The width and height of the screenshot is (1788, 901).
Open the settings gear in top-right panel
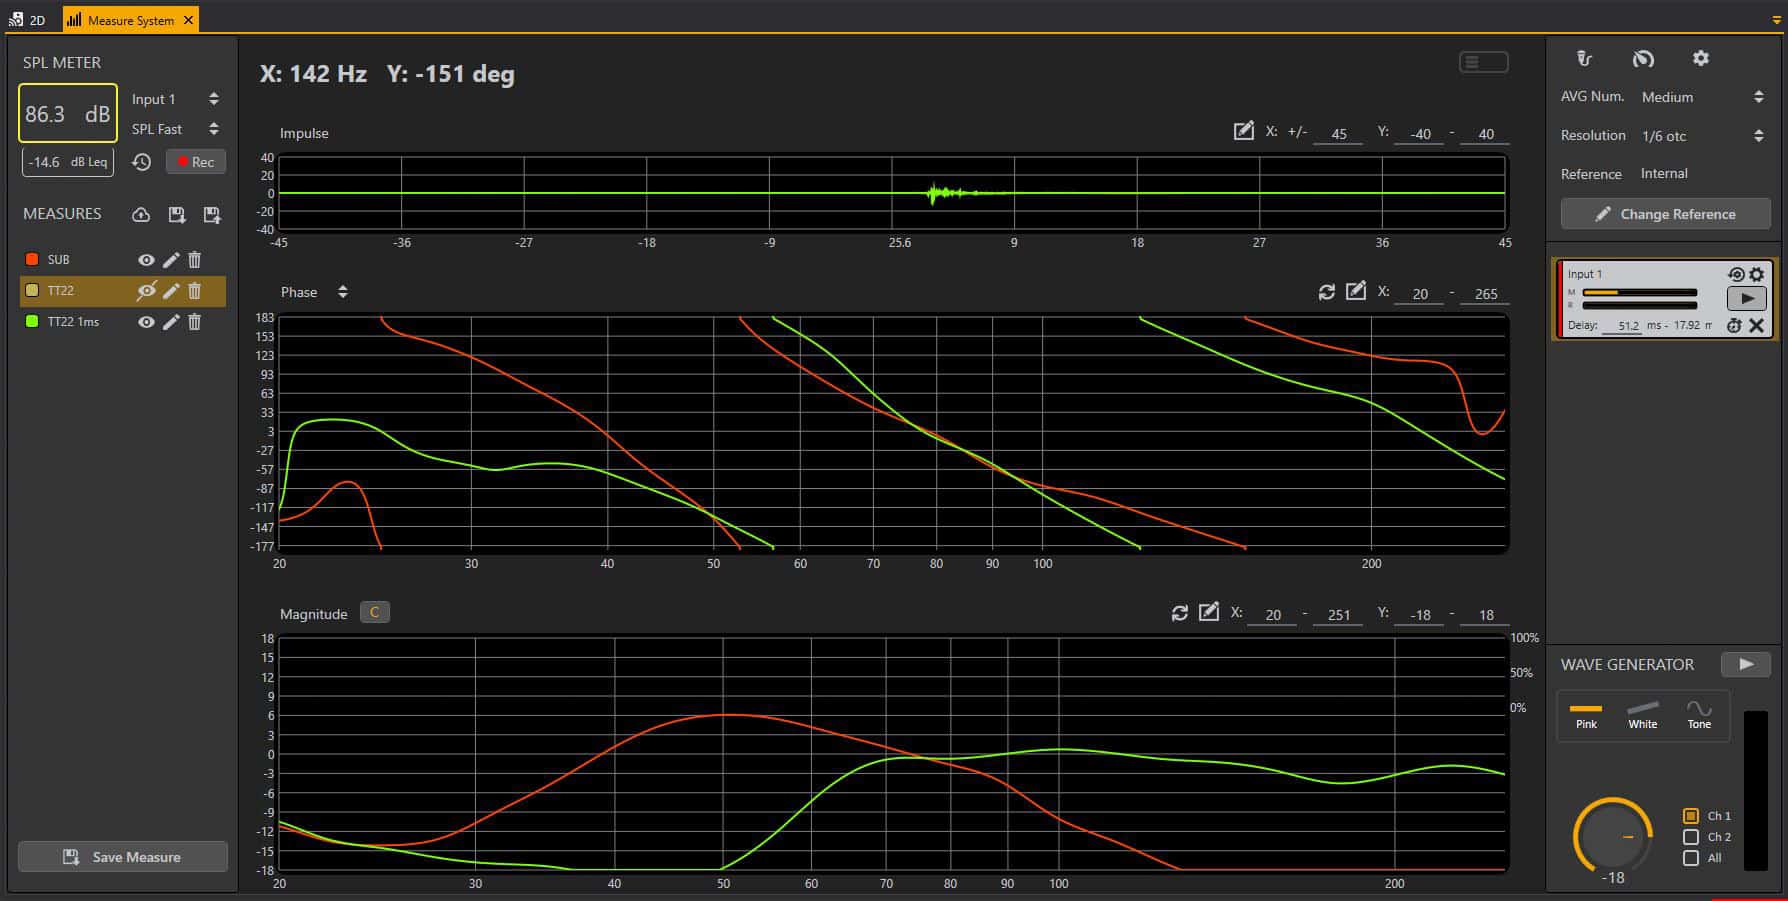coord(1700,59)
